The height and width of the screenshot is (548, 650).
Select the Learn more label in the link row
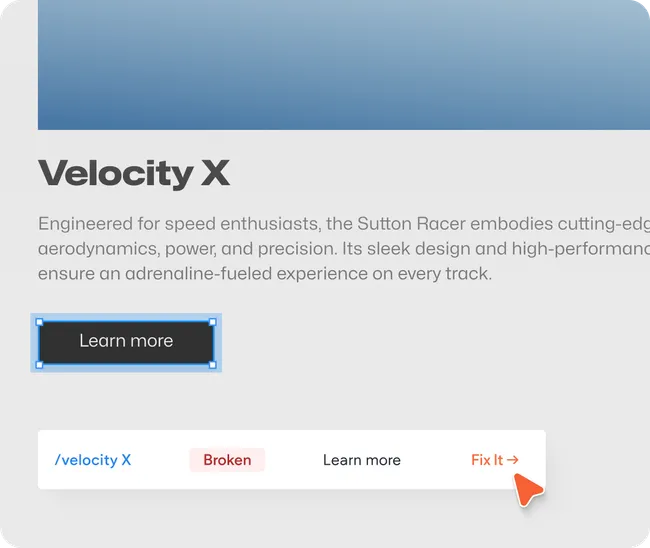[361, 460]
